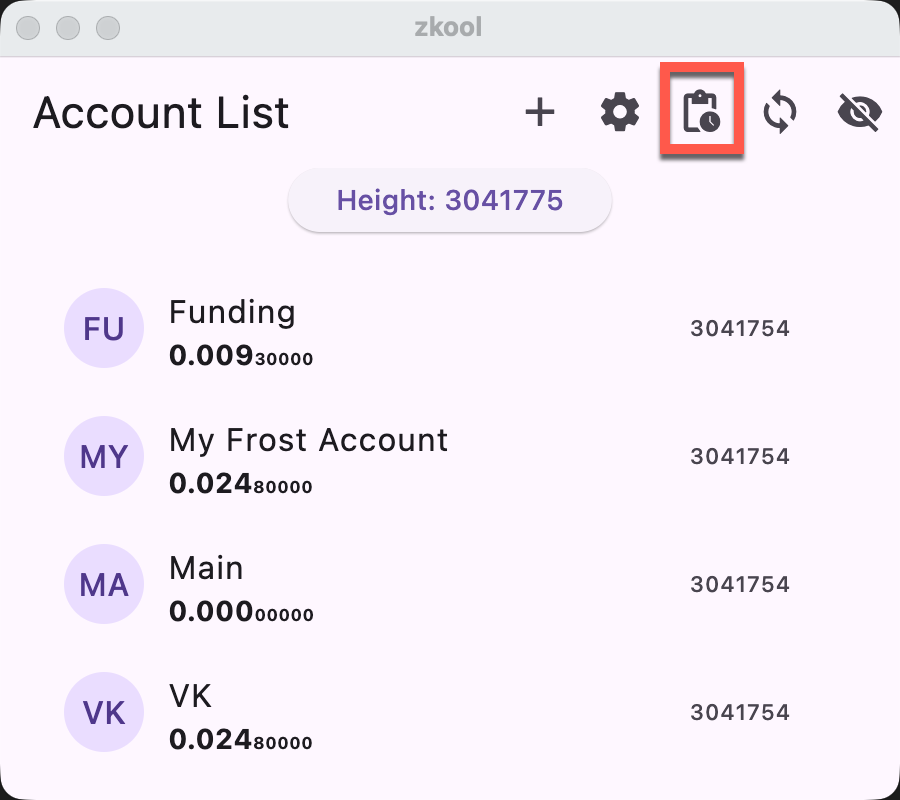900x800 pixels.
Task: Select the Main account name
Action: pyautogui.click(x=206, y=569)
